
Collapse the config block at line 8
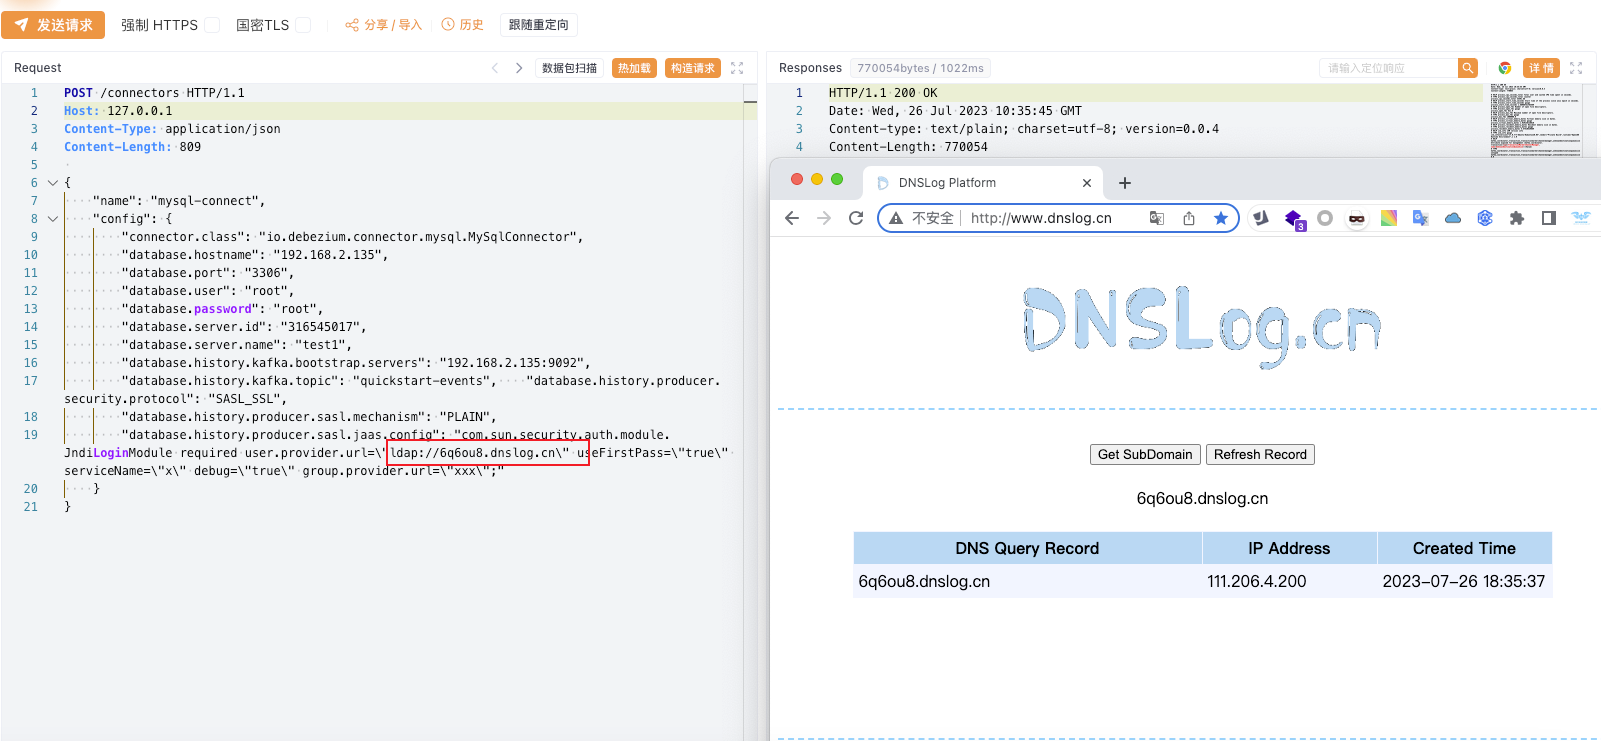pyautogui.click(x=53, y=219)
